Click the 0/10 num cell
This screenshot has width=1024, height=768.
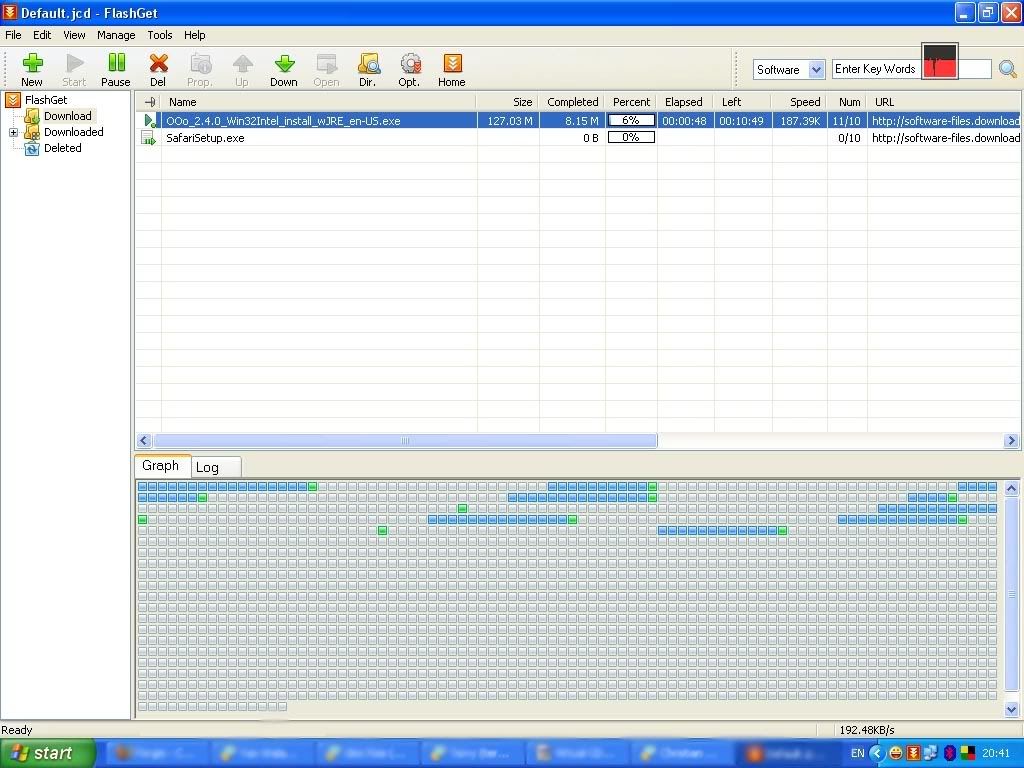849,138
